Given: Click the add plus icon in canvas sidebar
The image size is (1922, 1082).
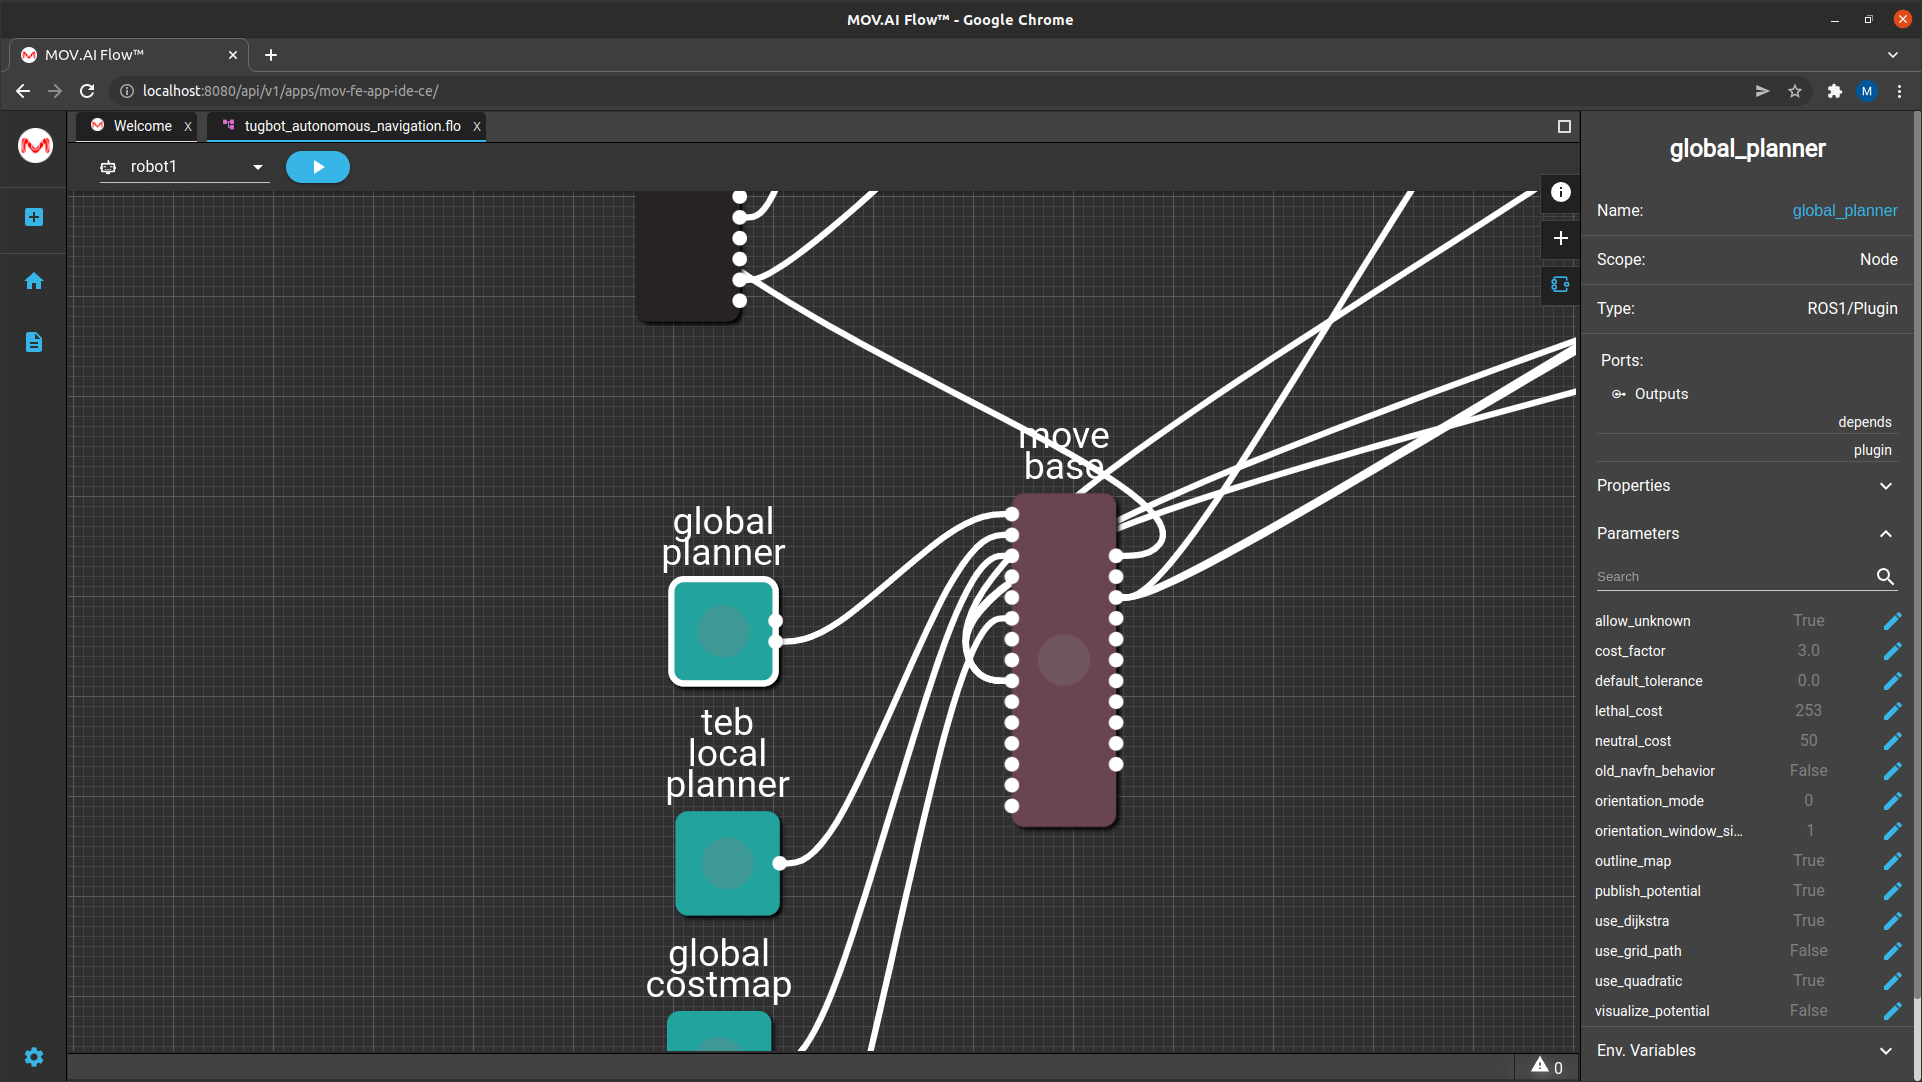Looking at the screenshot, I should [1561, 238].
